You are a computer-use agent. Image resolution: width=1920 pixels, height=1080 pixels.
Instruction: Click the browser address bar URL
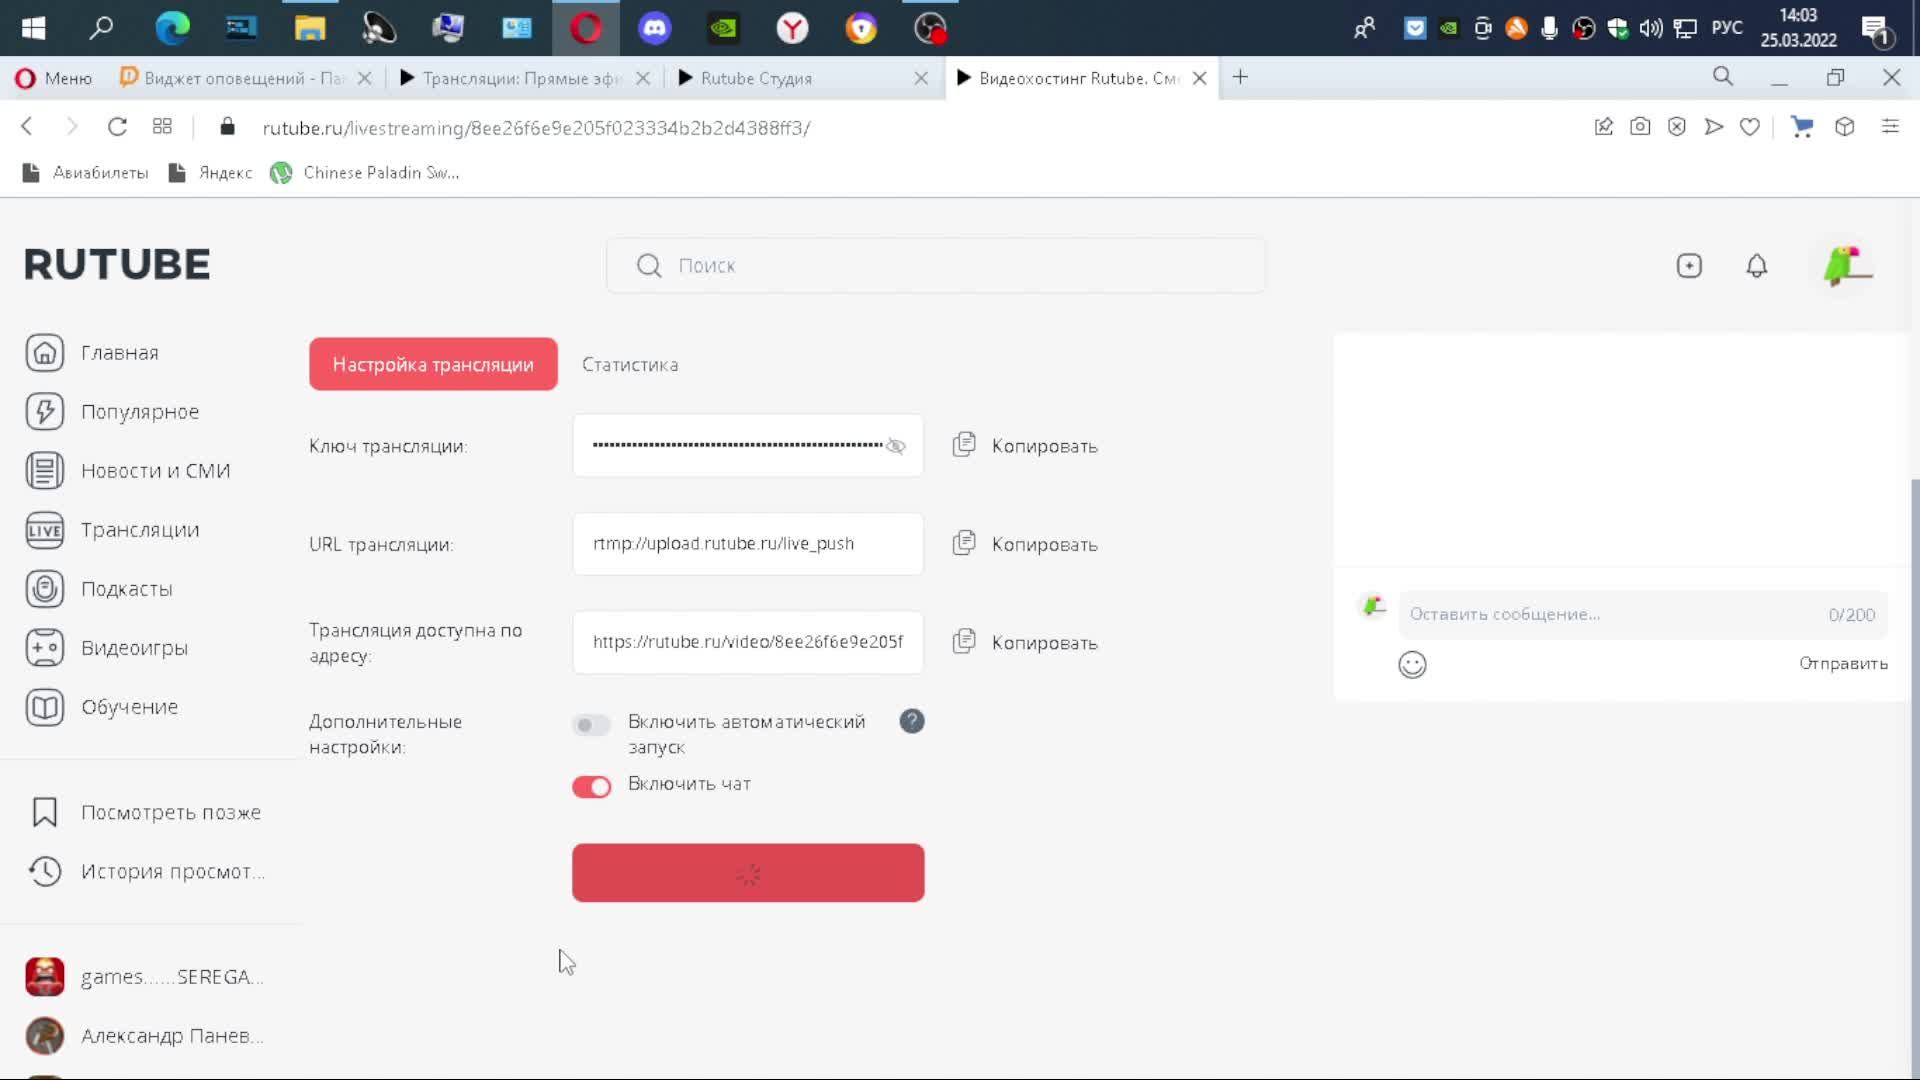[536, 127]
